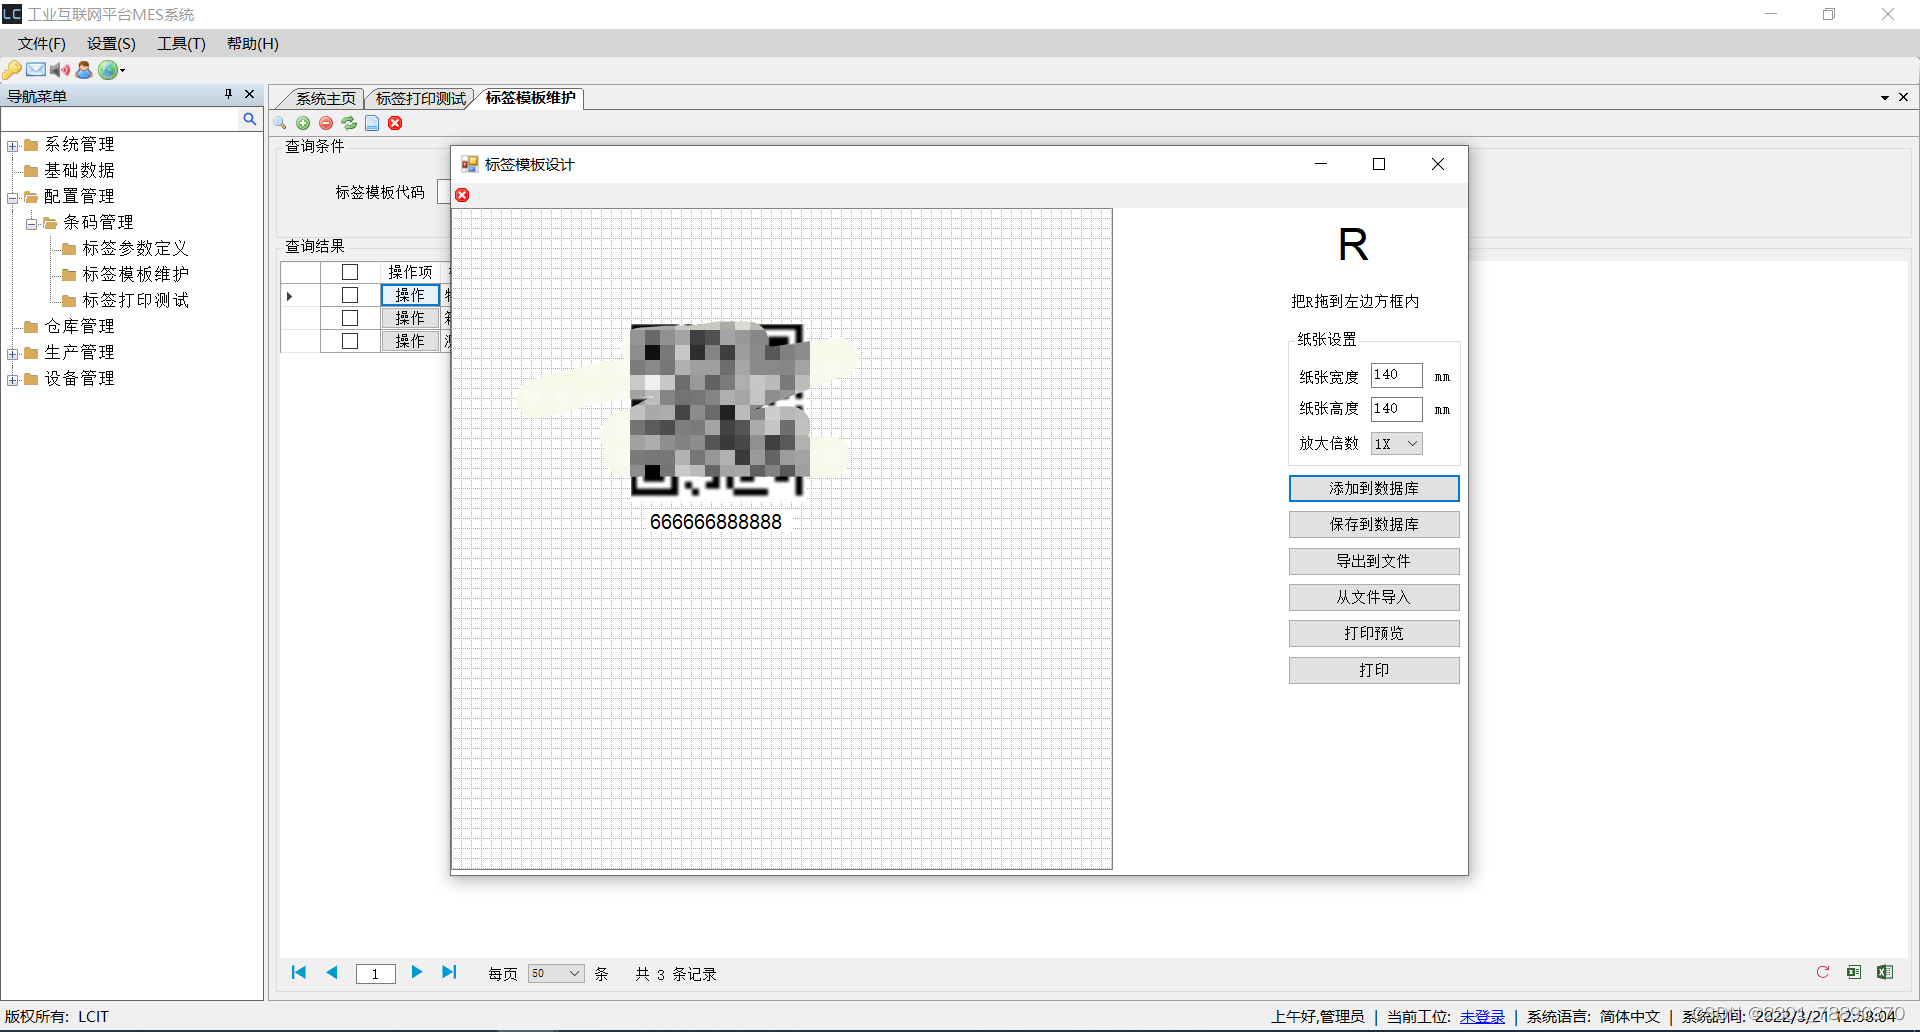Image resolution: width=1920 pixels, height=1032 pixels.
Task: Click the key icon in the main toolbar
Action: (12, 70)
